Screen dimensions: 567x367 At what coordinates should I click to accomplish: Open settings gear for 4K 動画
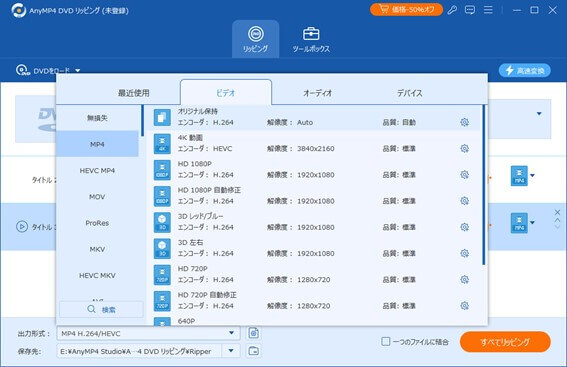tap(465, 148)
